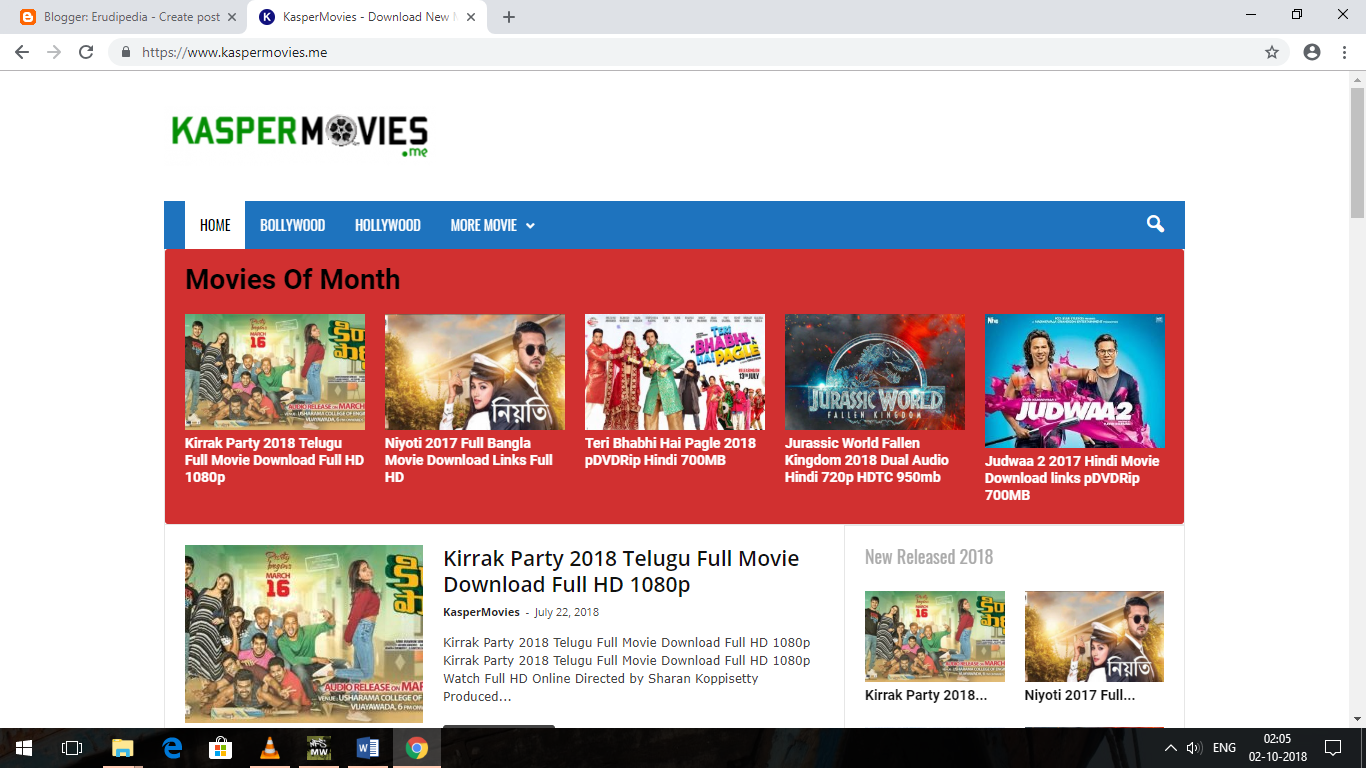
Task: Open a new browser tab
Action: pos(509,17)
